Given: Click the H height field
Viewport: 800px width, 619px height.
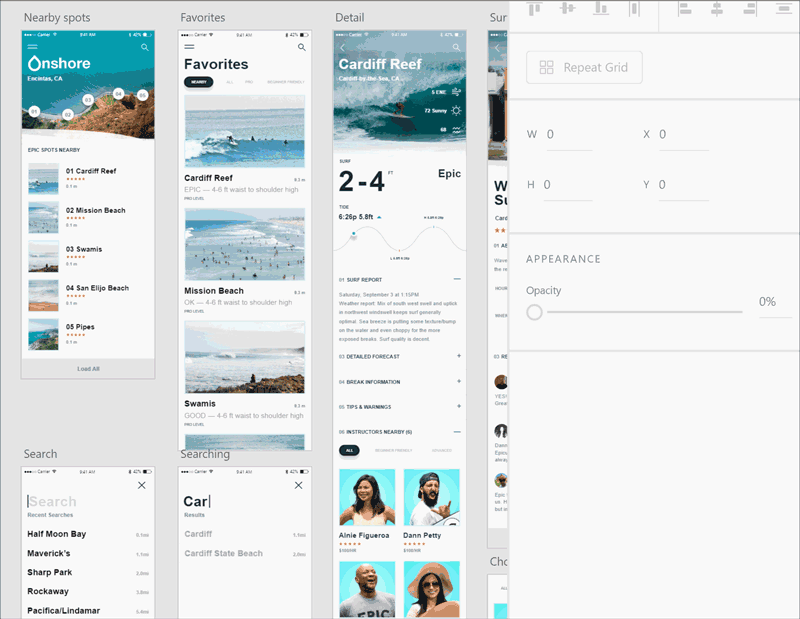Looking at the screenshot, I should tap(567, 185).
